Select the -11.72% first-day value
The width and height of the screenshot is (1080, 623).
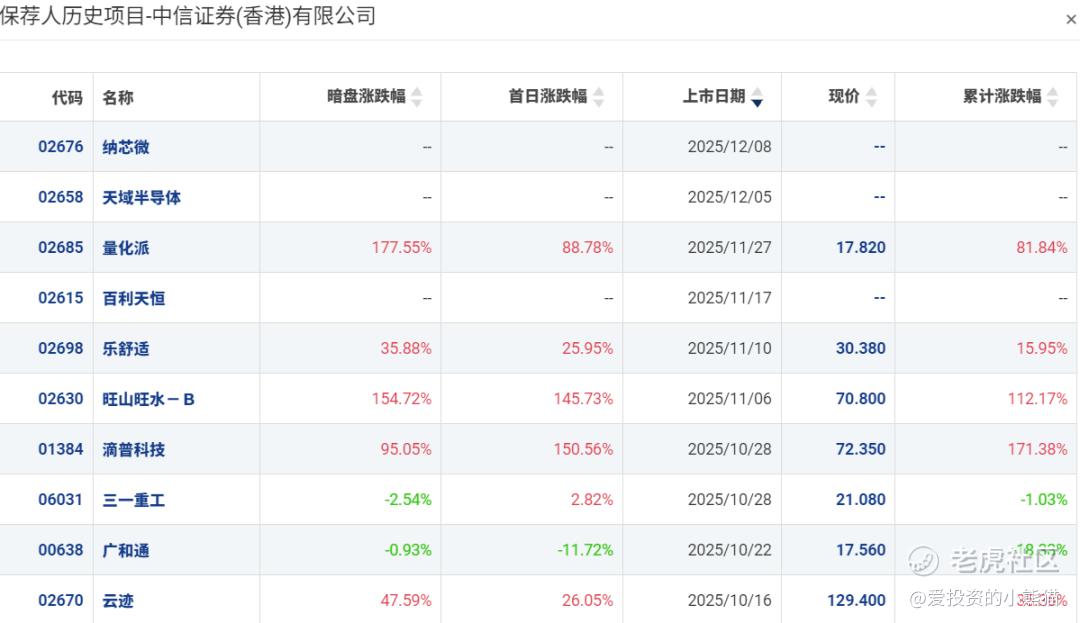(x=585, y=550)
